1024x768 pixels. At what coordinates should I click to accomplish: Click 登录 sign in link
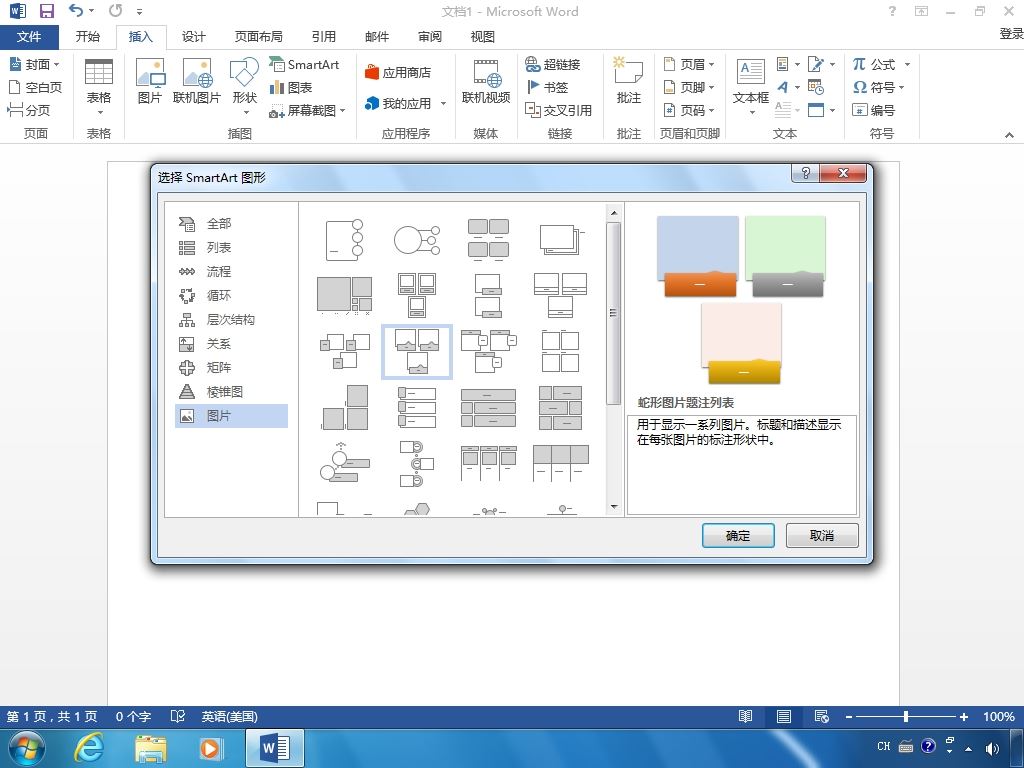[1012, 33]
